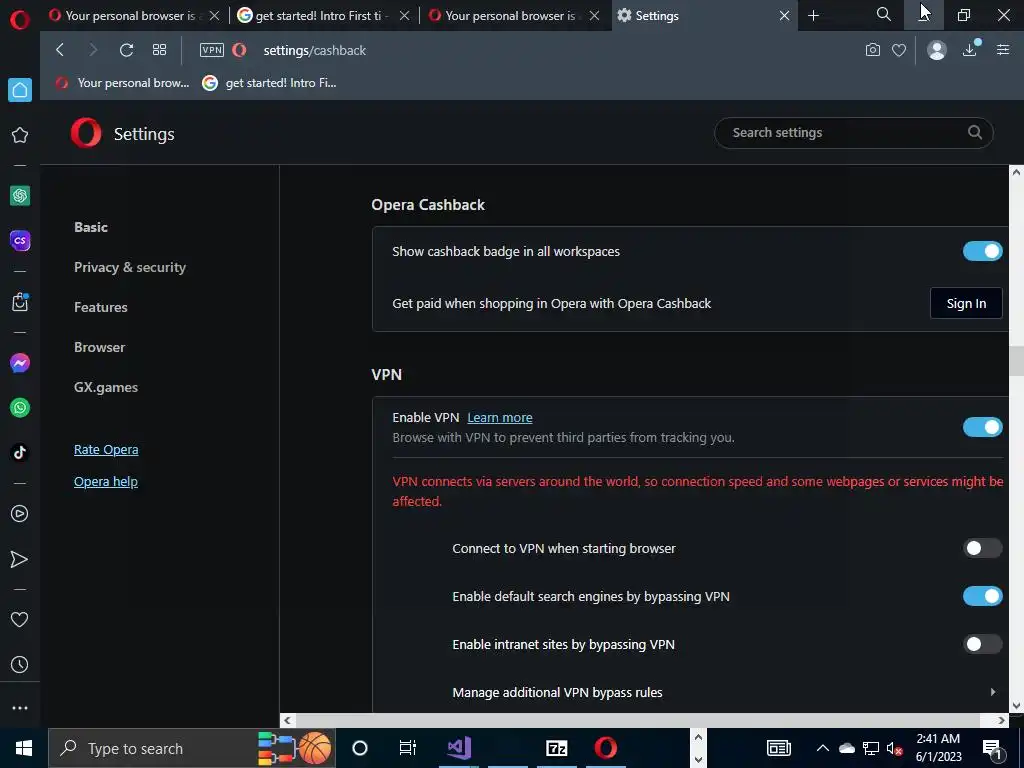Screen dimensions: 1024x768
Task: Select the Basic settings section
Action: tap(91, 227)
